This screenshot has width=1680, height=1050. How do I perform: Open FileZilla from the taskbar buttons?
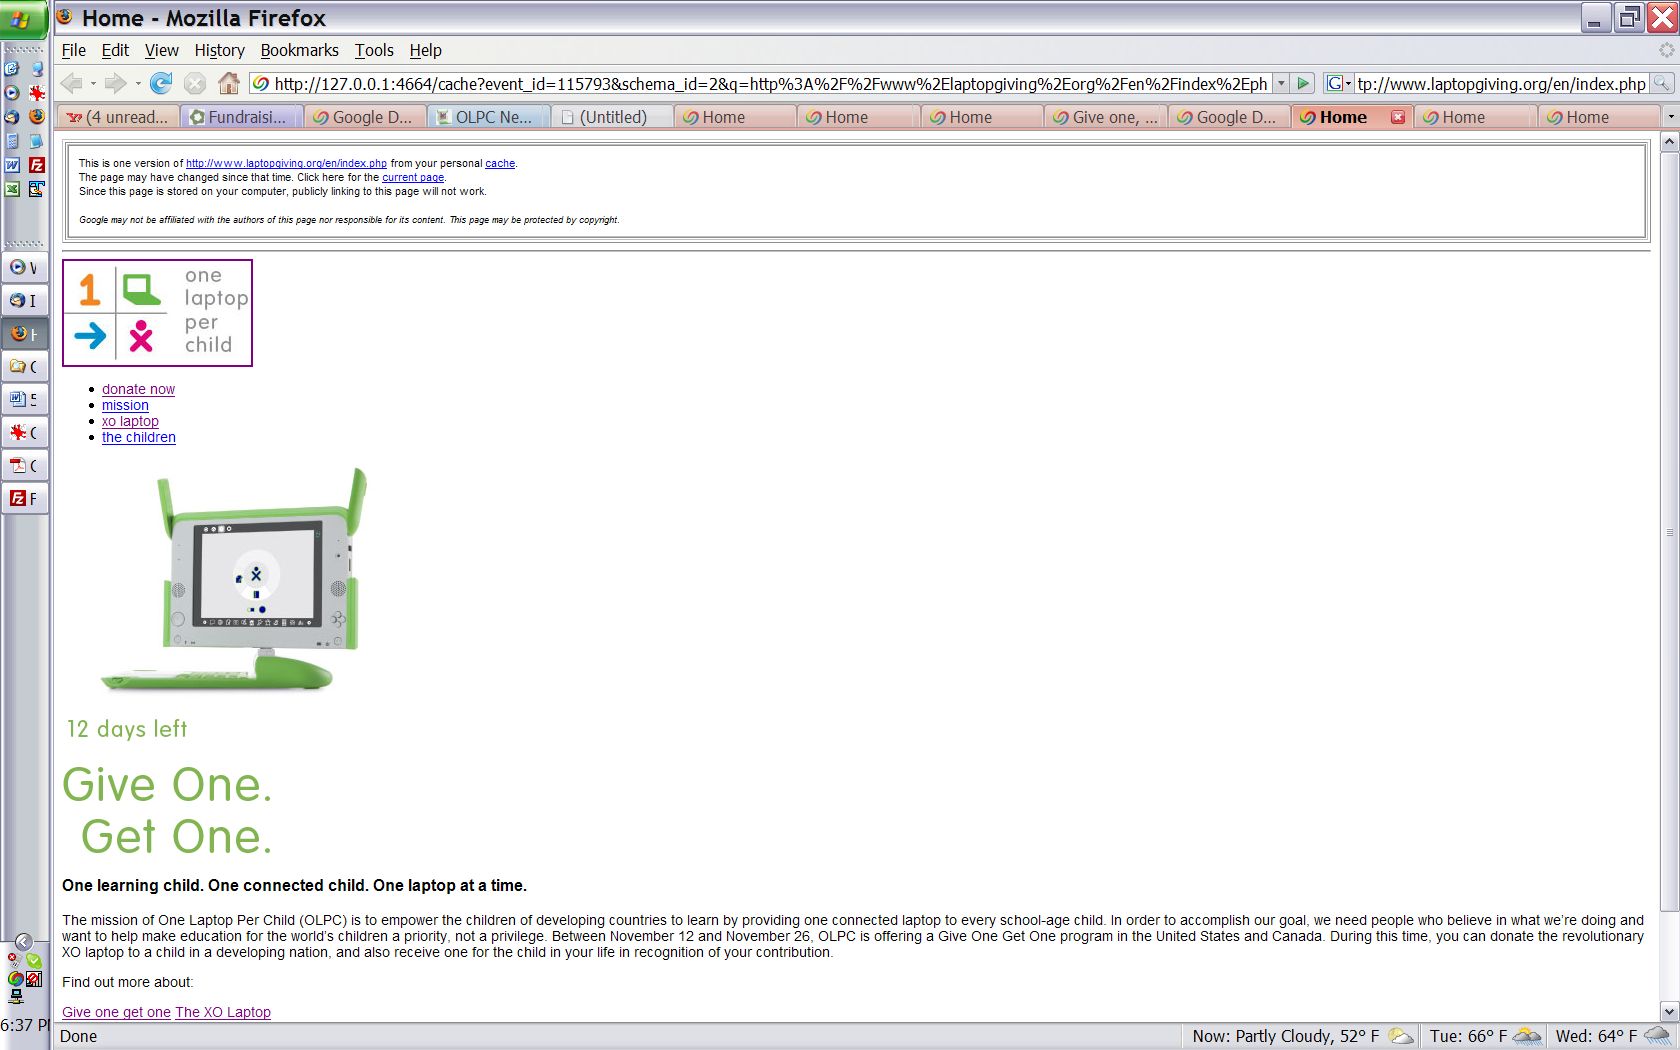[x=24, y=498]
